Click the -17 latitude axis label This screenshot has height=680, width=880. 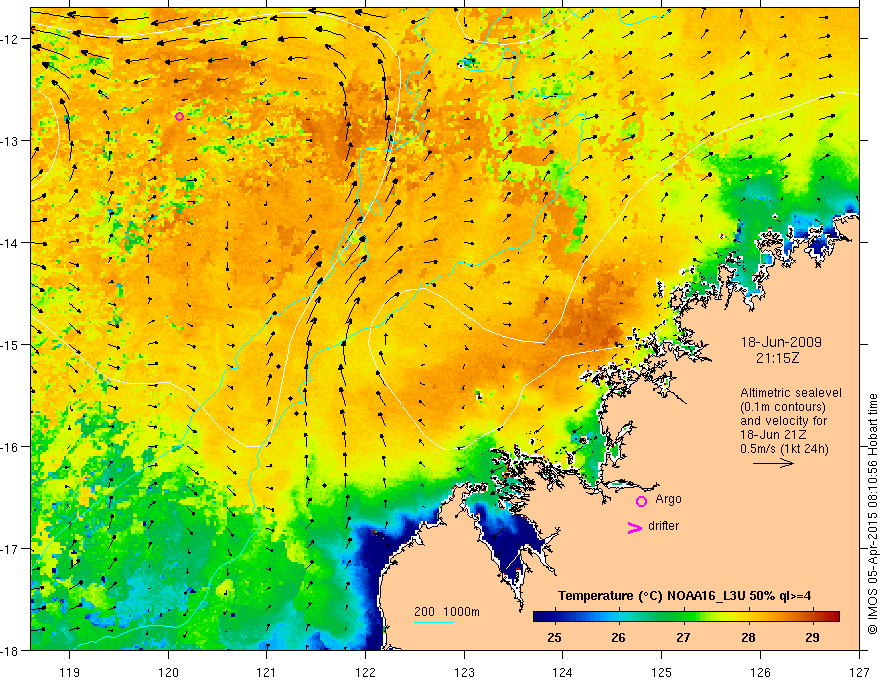(x=12, y=549)
